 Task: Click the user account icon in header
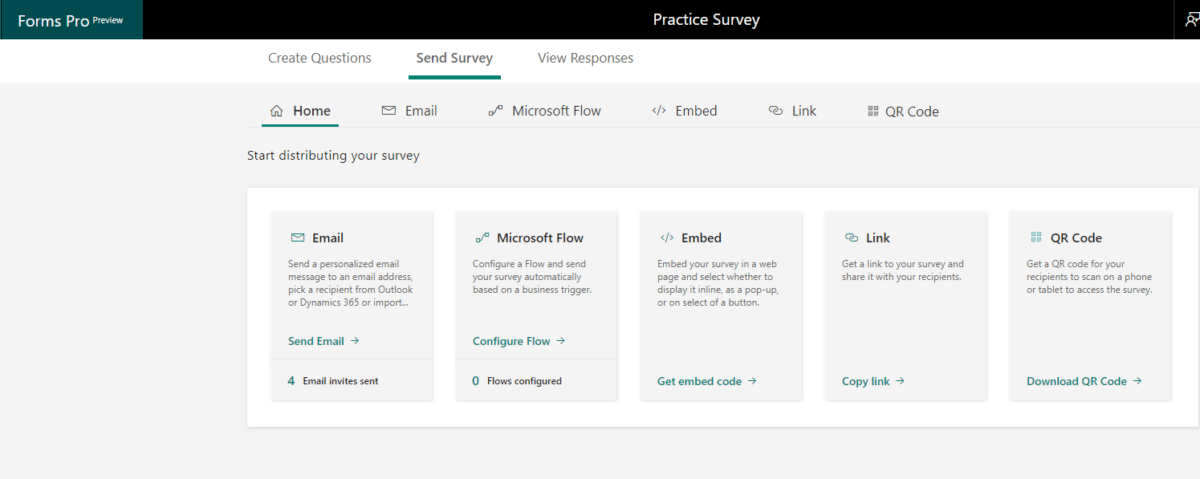[1192, 19]
